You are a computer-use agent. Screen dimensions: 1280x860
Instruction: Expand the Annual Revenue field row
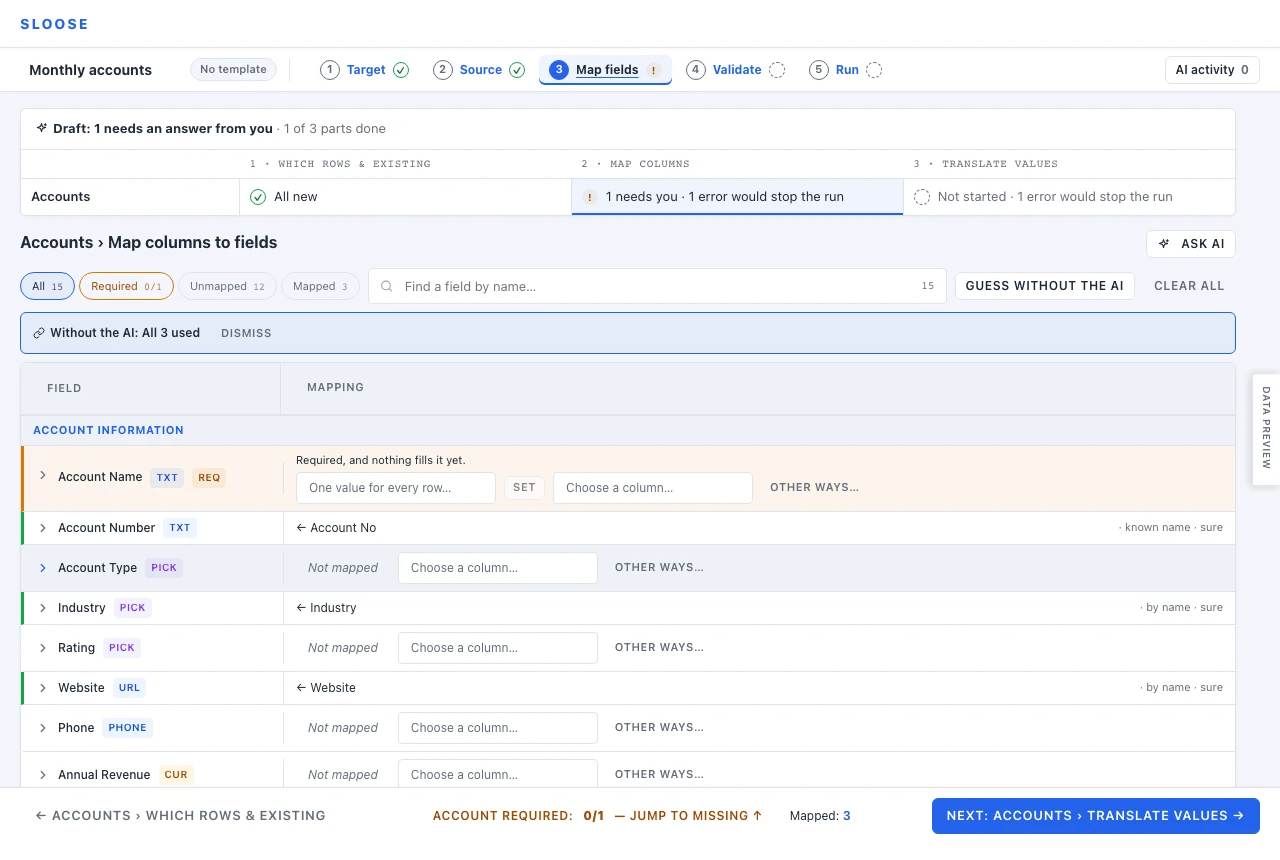43,774
